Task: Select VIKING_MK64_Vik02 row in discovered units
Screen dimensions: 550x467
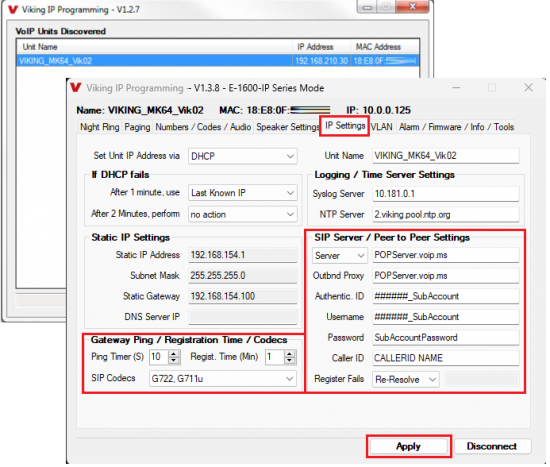Action: coord(217,61)
